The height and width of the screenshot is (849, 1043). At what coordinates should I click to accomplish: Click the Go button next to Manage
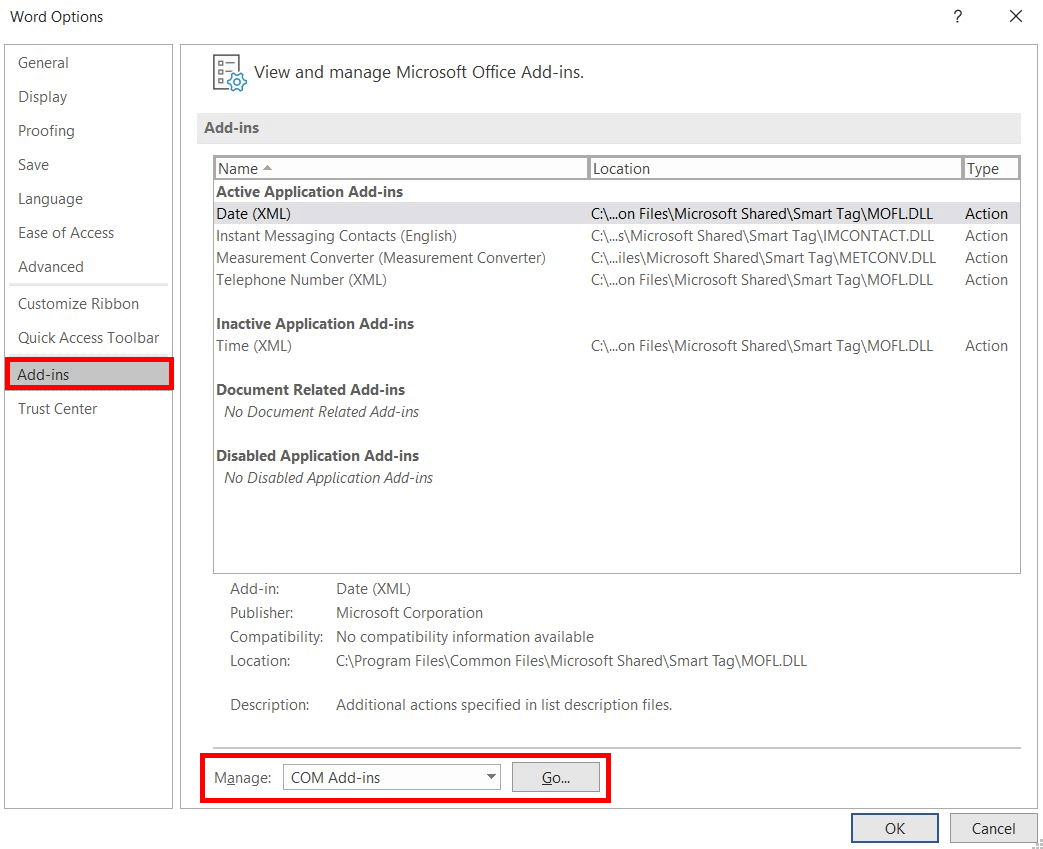556,777
